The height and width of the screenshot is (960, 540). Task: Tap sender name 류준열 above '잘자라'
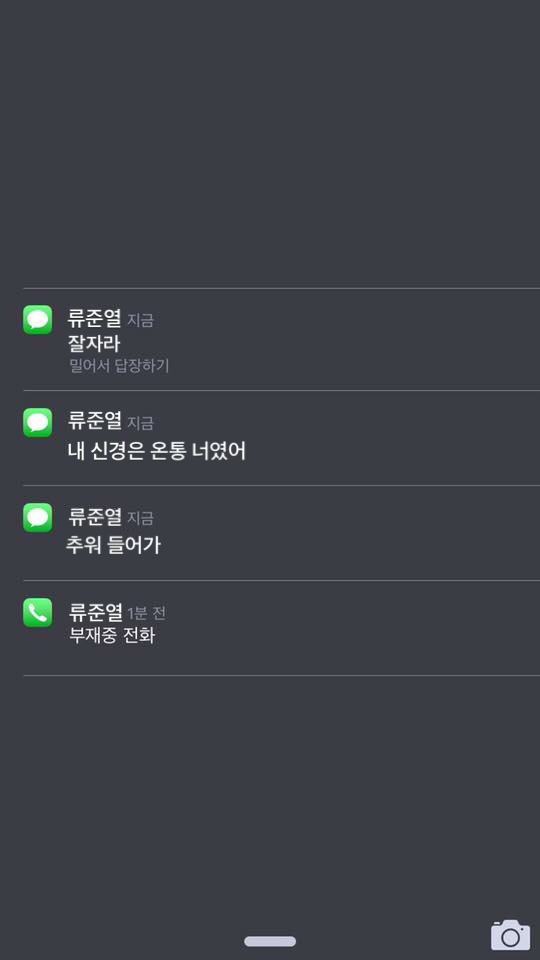click(x=94, y=319)
